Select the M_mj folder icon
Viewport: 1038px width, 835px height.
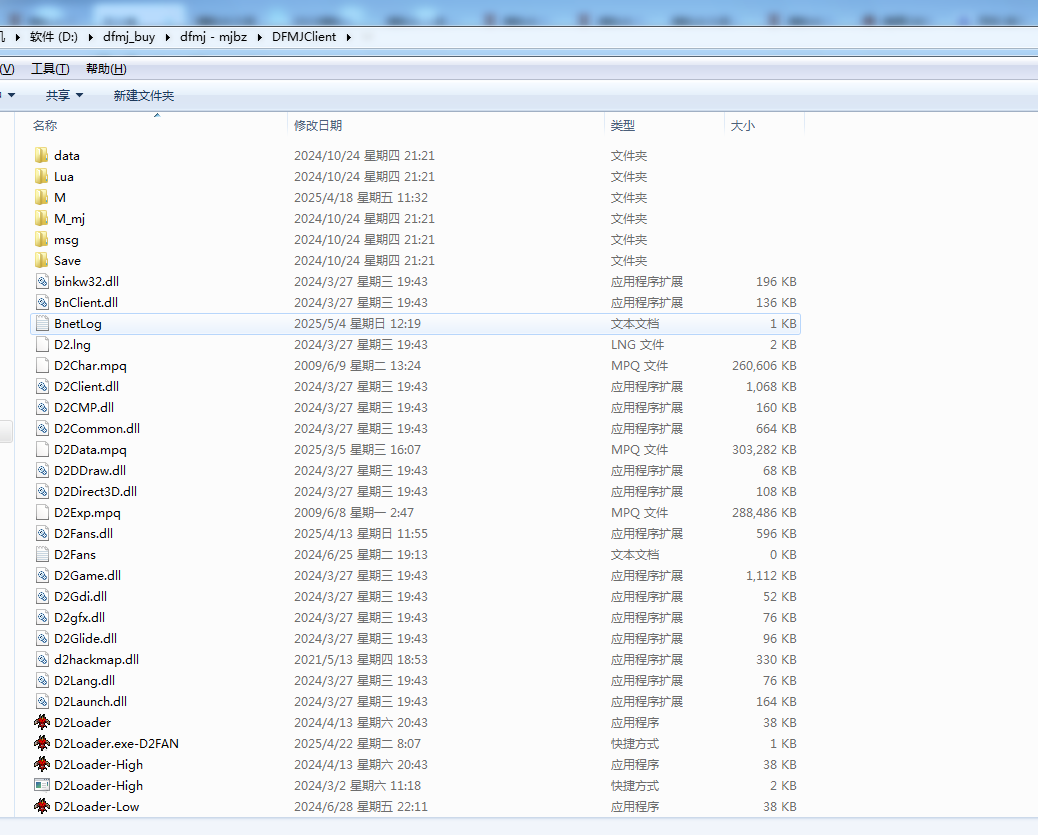tap(42, 219)
